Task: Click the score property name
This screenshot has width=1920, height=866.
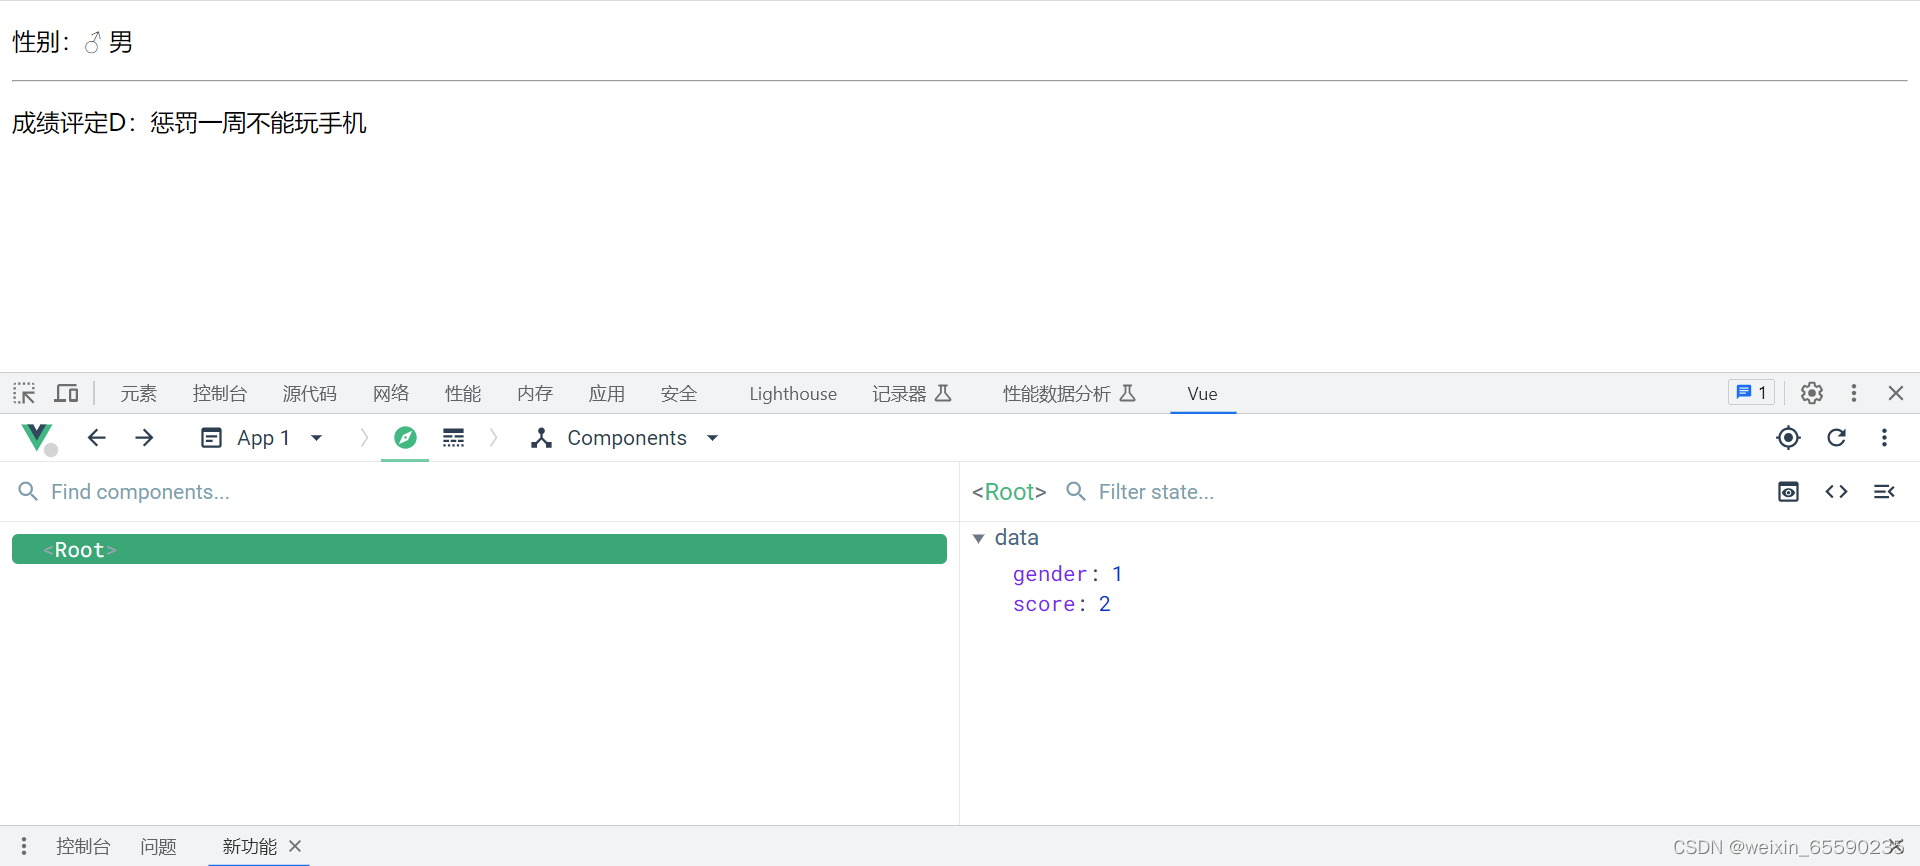Action: (1044, 604)
